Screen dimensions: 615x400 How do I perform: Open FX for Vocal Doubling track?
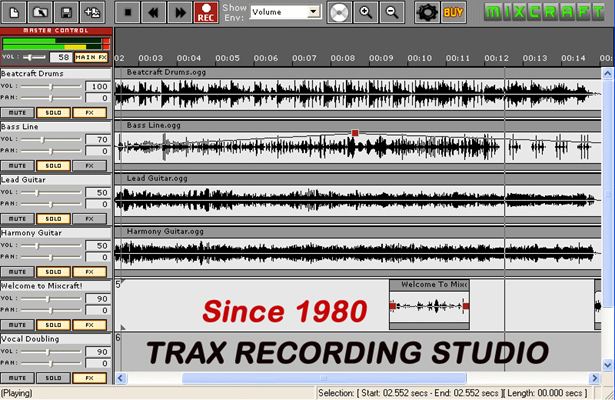click(89, 378)
